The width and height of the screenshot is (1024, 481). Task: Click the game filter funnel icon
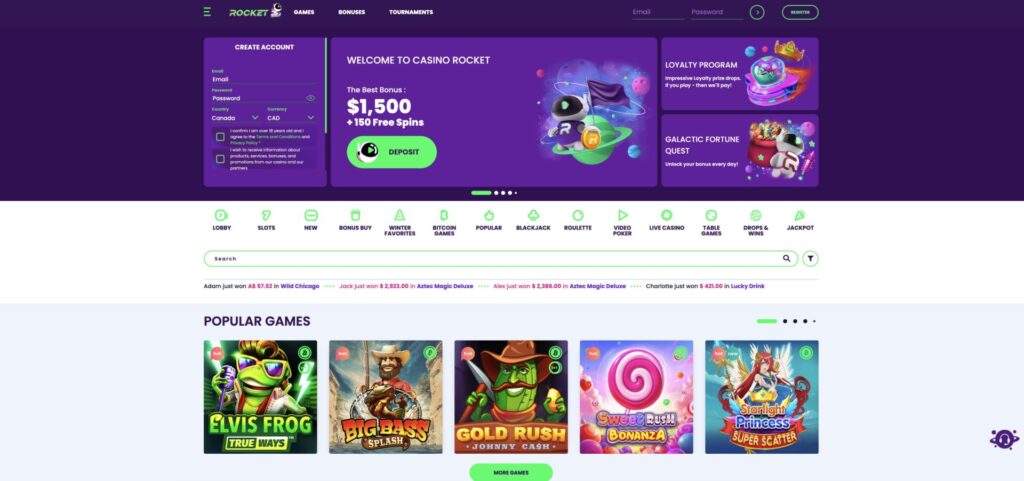pos(810,258)
